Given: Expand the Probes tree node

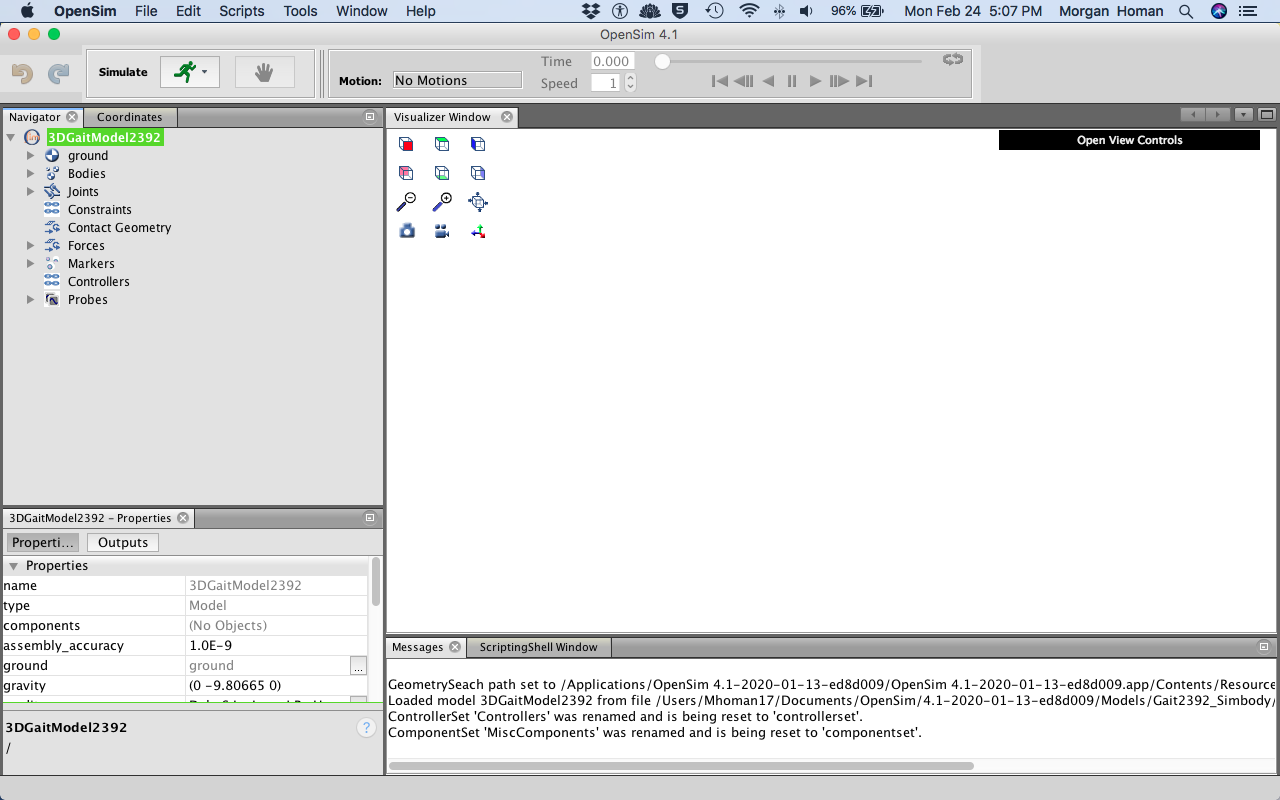Looking at the screenshot, I should coord(30,300).
